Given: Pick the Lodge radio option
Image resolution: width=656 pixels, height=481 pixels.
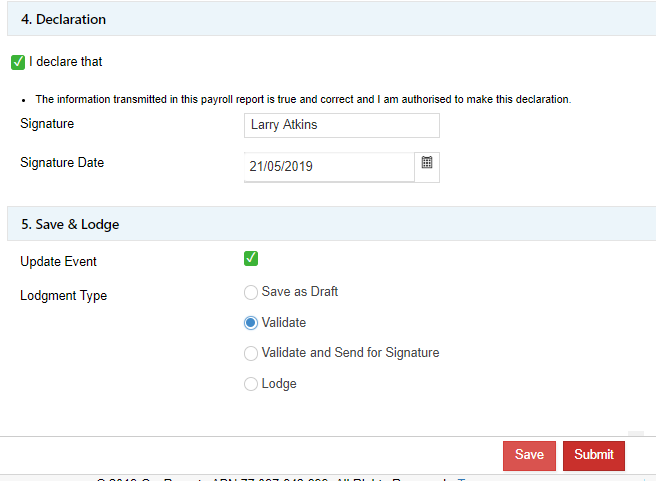Looking at the screenshot, I should (x=251, y=384).
